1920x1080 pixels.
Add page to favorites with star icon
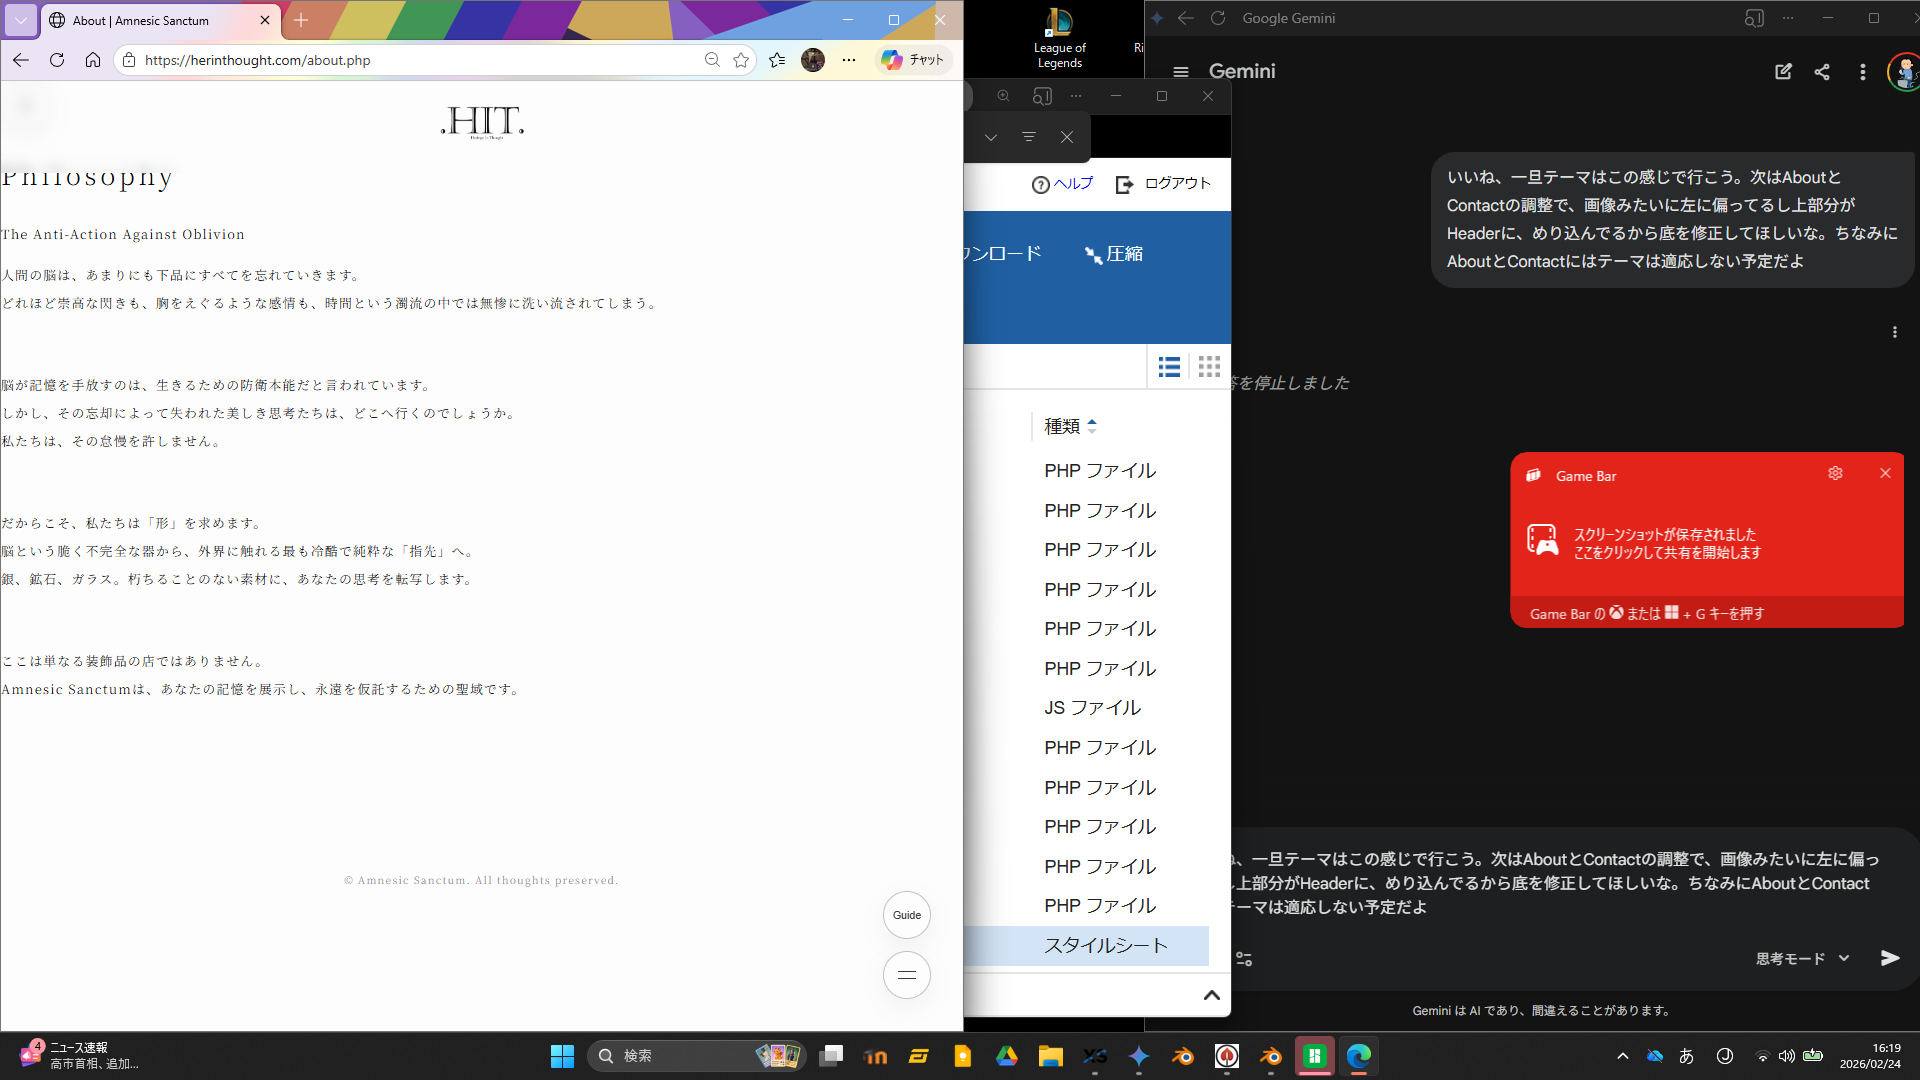[x=741, y=60]
